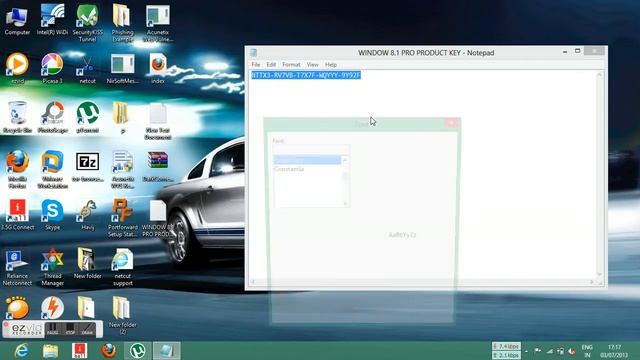640x360 pixels.
Task: Select New Text Document on desktop
Action: [158, 121]
